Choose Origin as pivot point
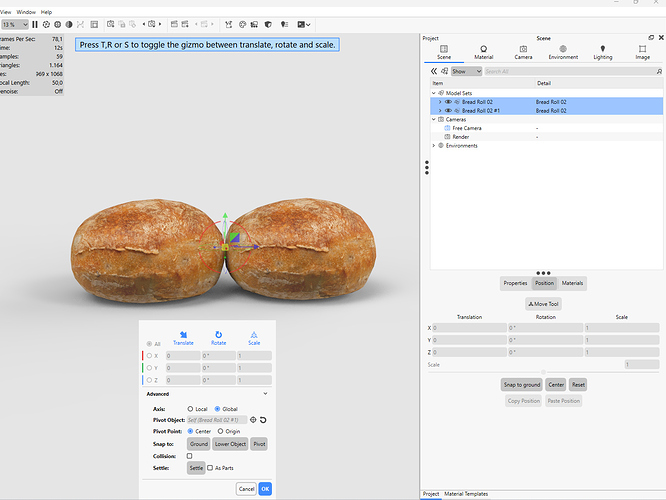The image size is (666, 500). [220, 431]
